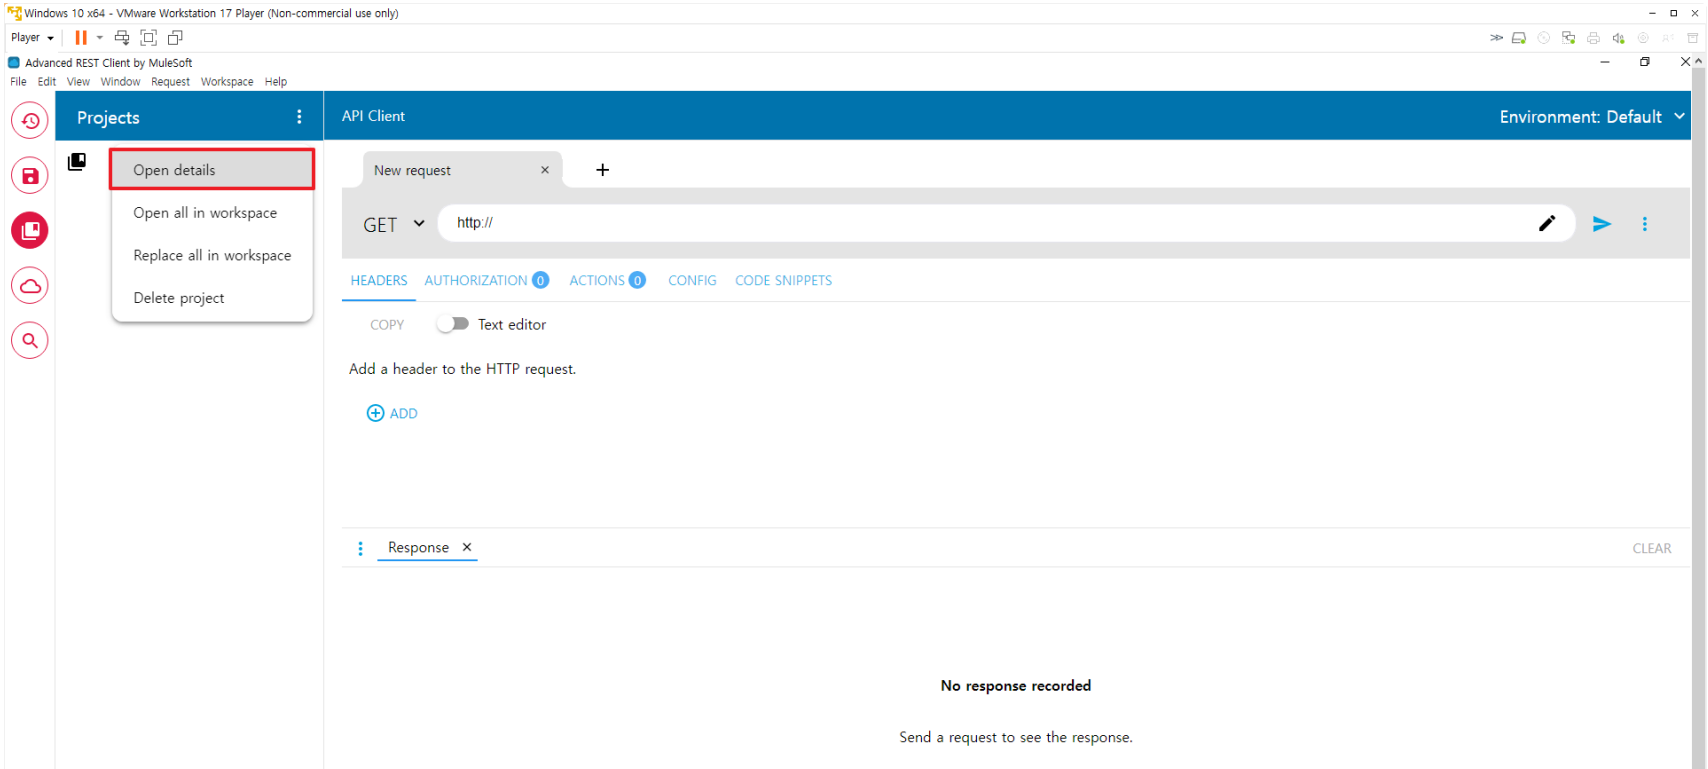Pause the virtual machine in VMware

[81, 38]
